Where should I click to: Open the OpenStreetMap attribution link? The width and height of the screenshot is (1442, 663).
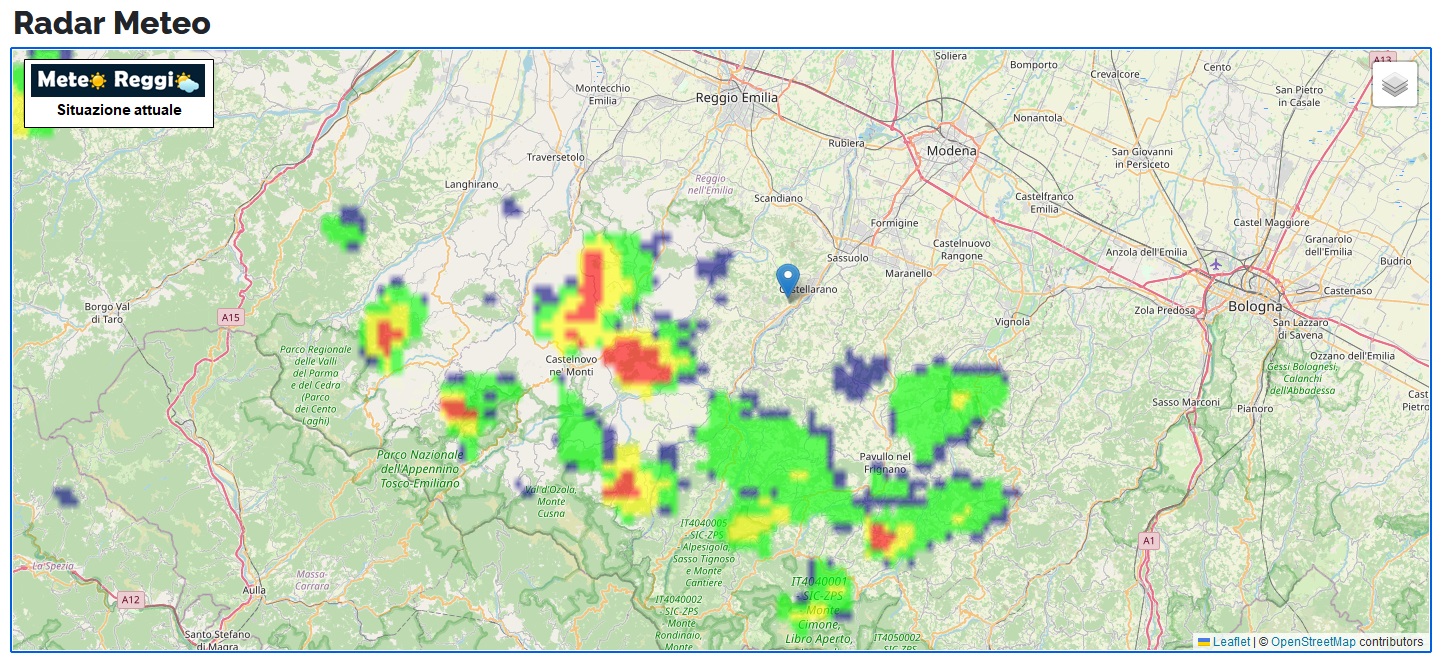1313,642
